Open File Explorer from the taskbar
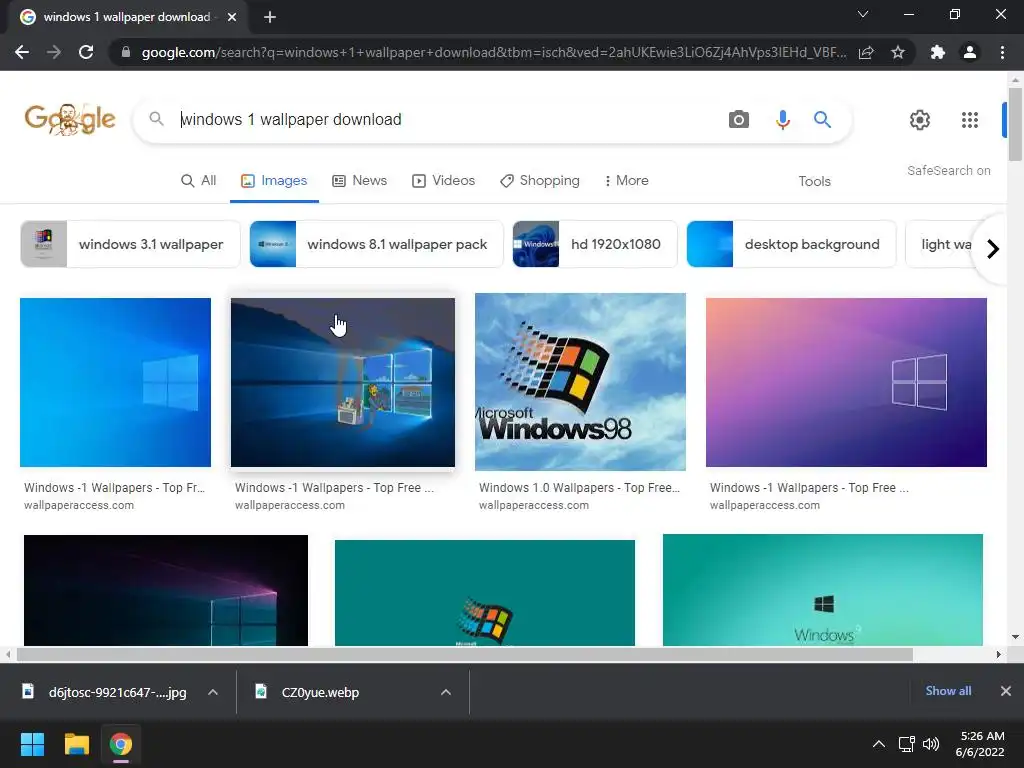 click(76, 744)
